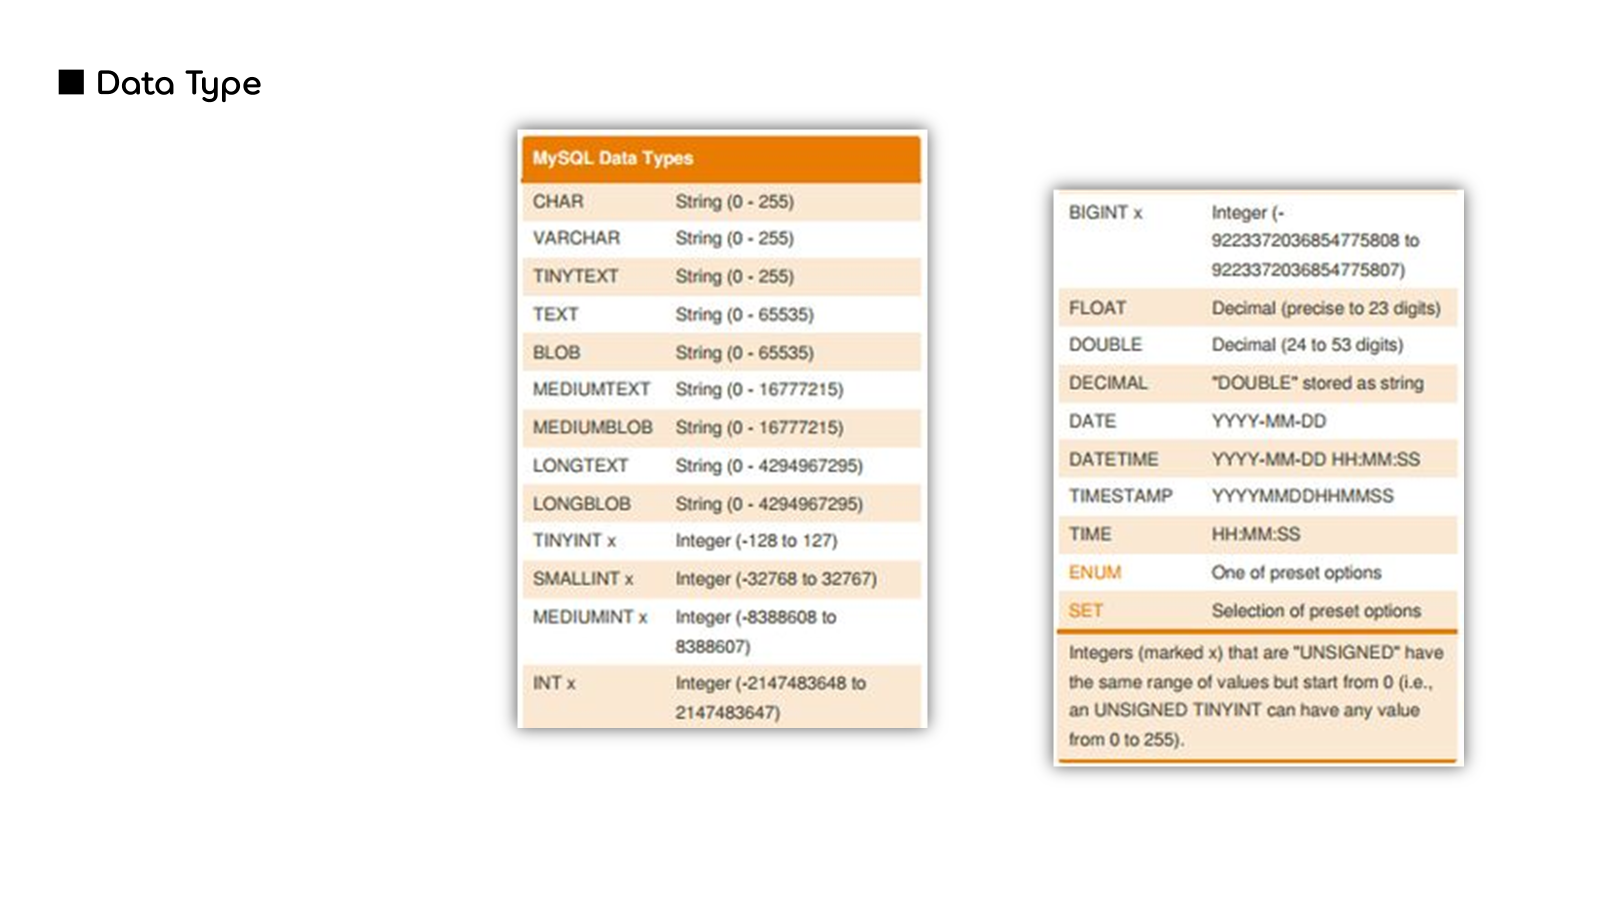This screenshot has width=1600, height=900.
Task: Click the MEDIUMTEXT label
Action: 591,389
